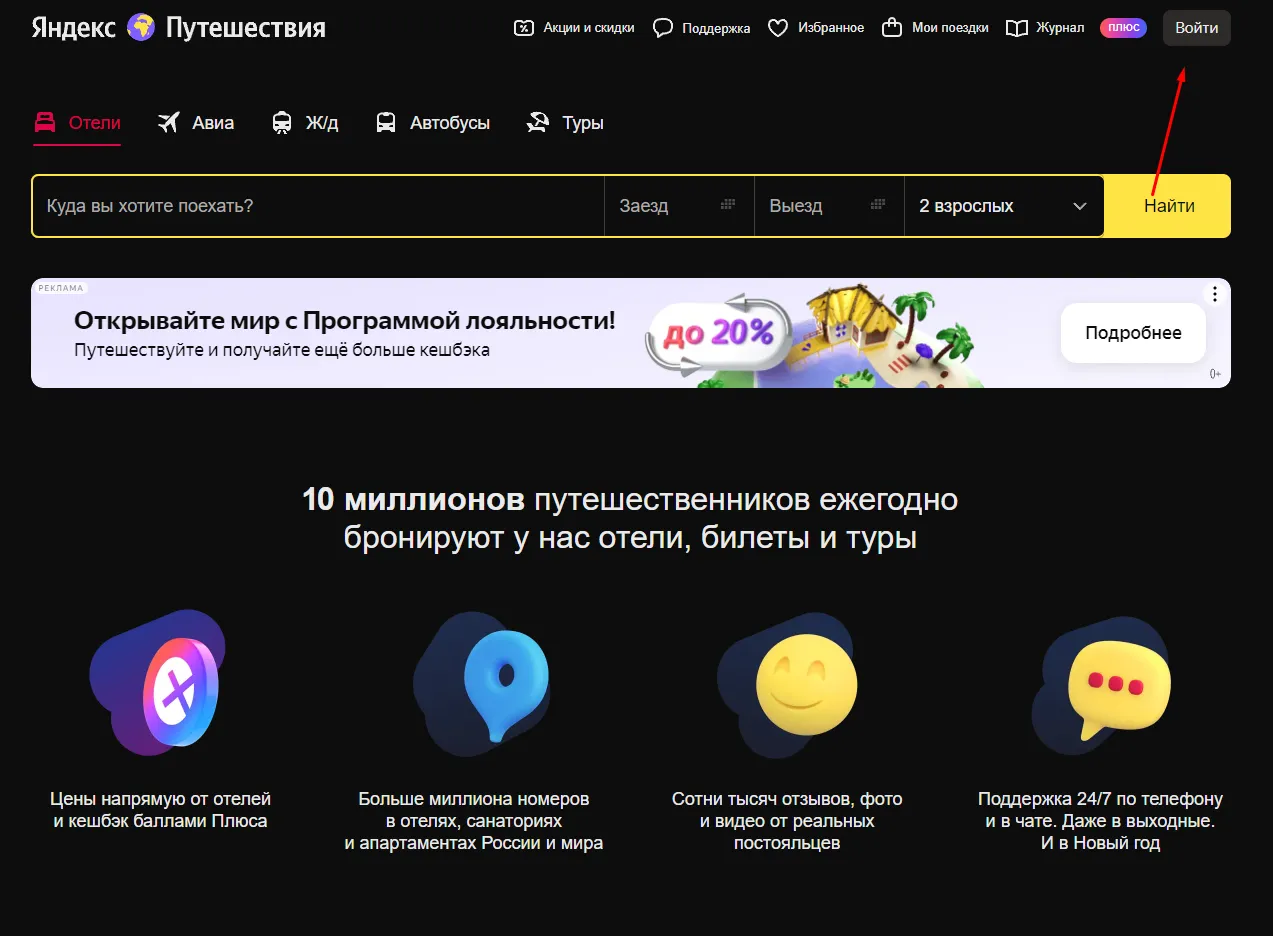Click the airplane icon of Авиа tab

169,123
